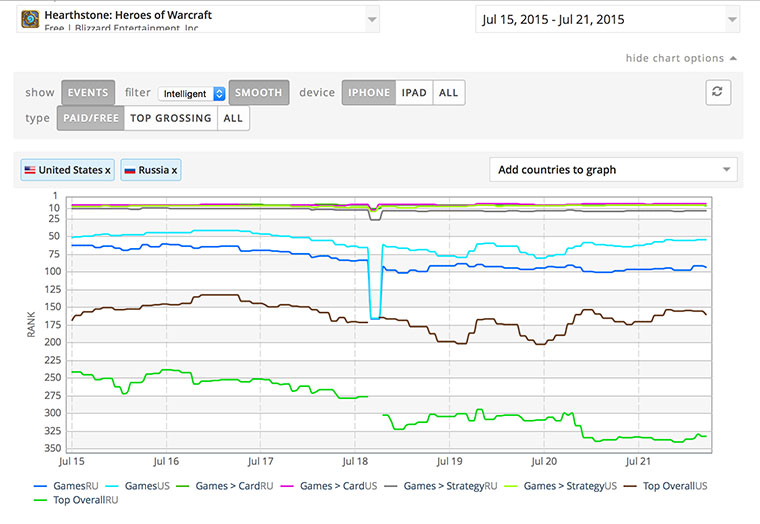Click the Russia flag icon

pos(131,170)
